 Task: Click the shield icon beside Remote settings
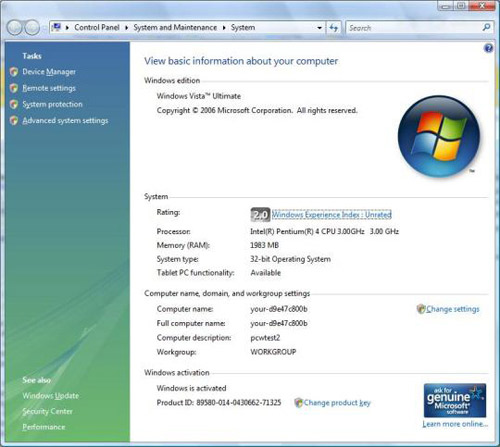tap(14, 88)
